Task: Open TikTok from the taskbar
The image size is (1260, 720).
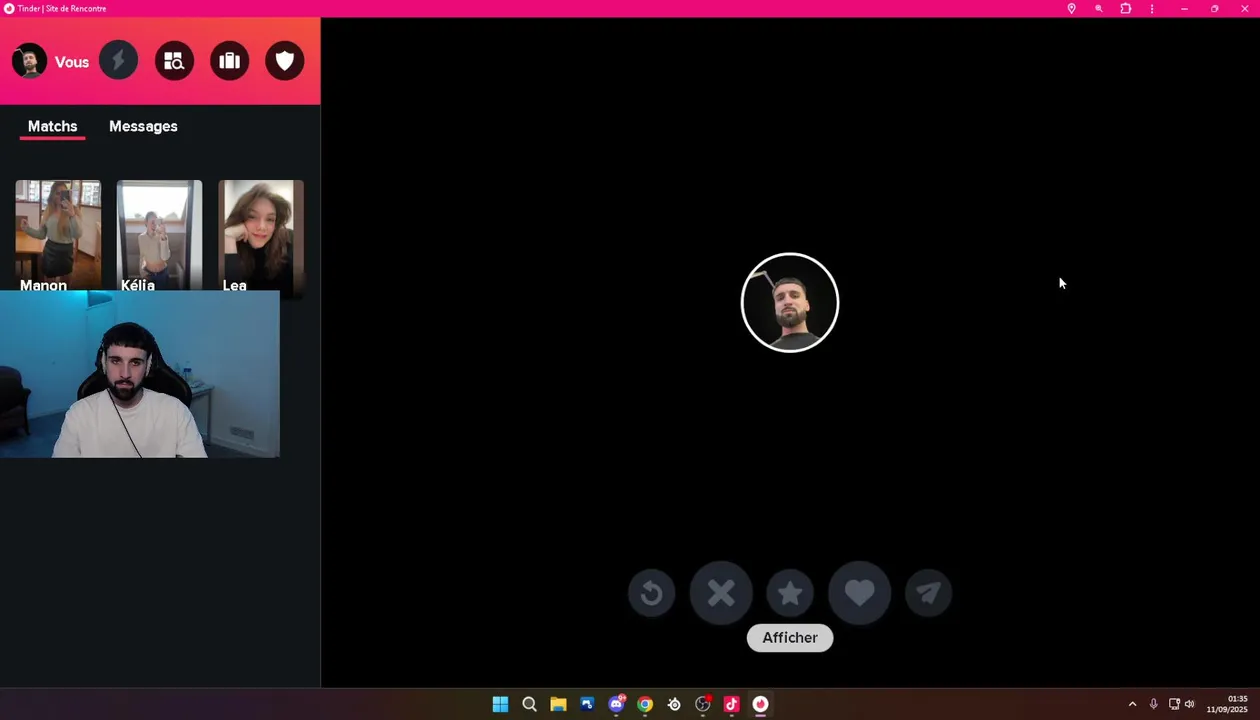Action: pos(731,704)
